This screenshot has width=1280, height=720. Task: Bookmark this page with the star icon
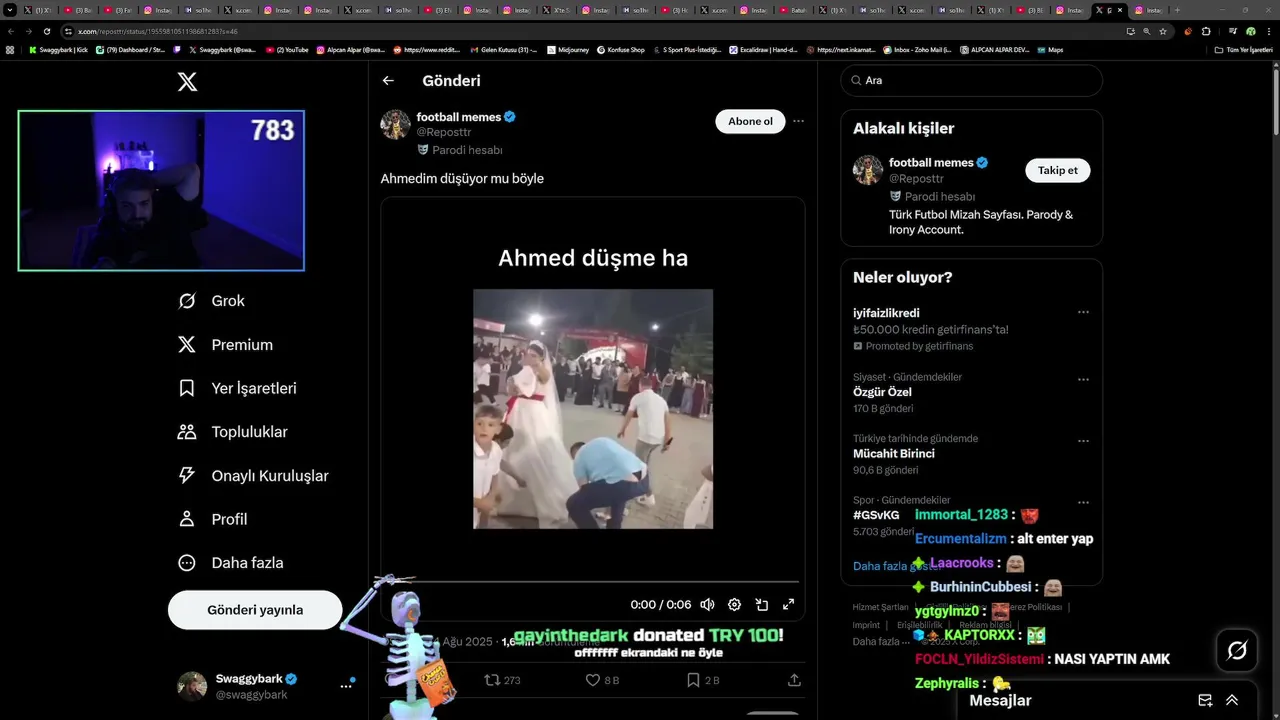pos(1163,31)
